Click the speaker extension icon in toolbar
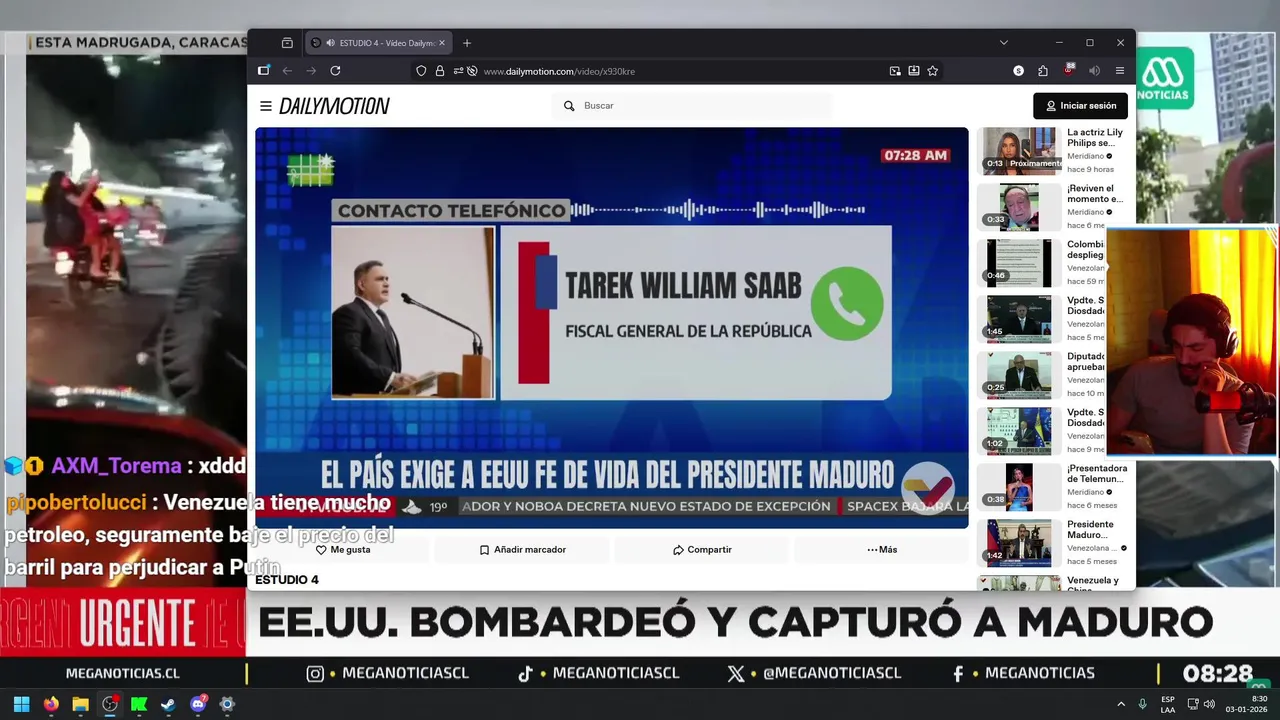 click(1094, 71)
